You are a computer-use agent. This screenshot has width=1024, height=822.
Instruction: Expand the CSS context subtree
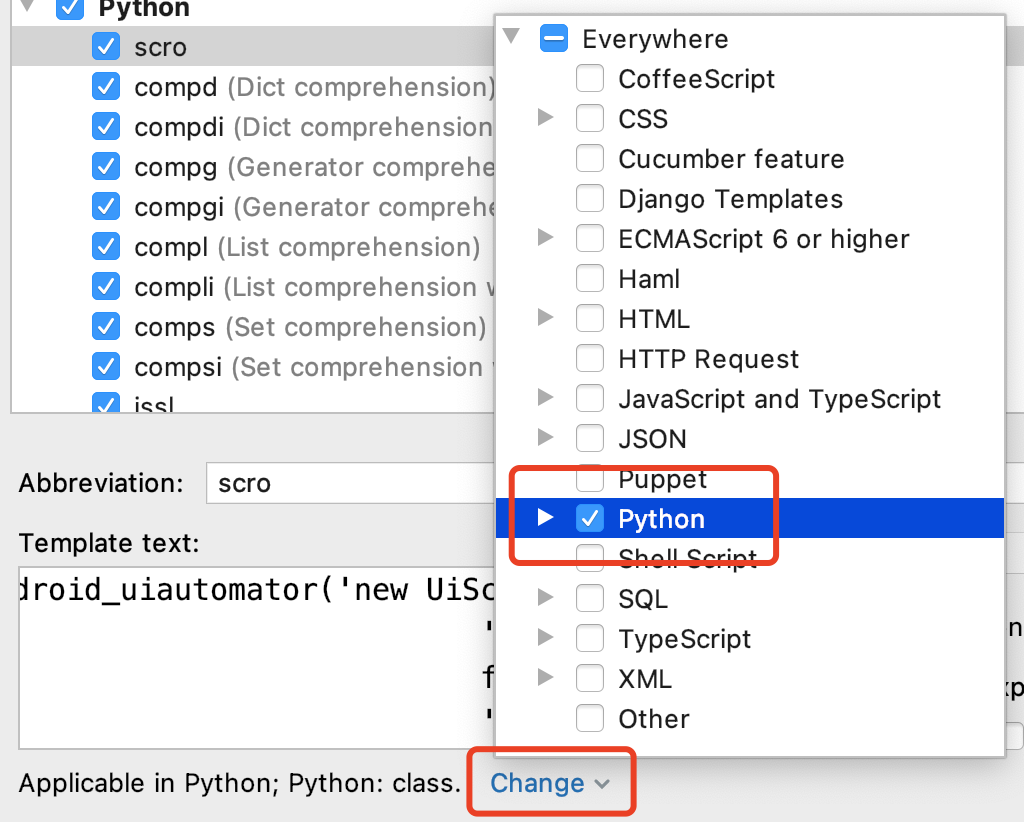(x=545, y=118)
